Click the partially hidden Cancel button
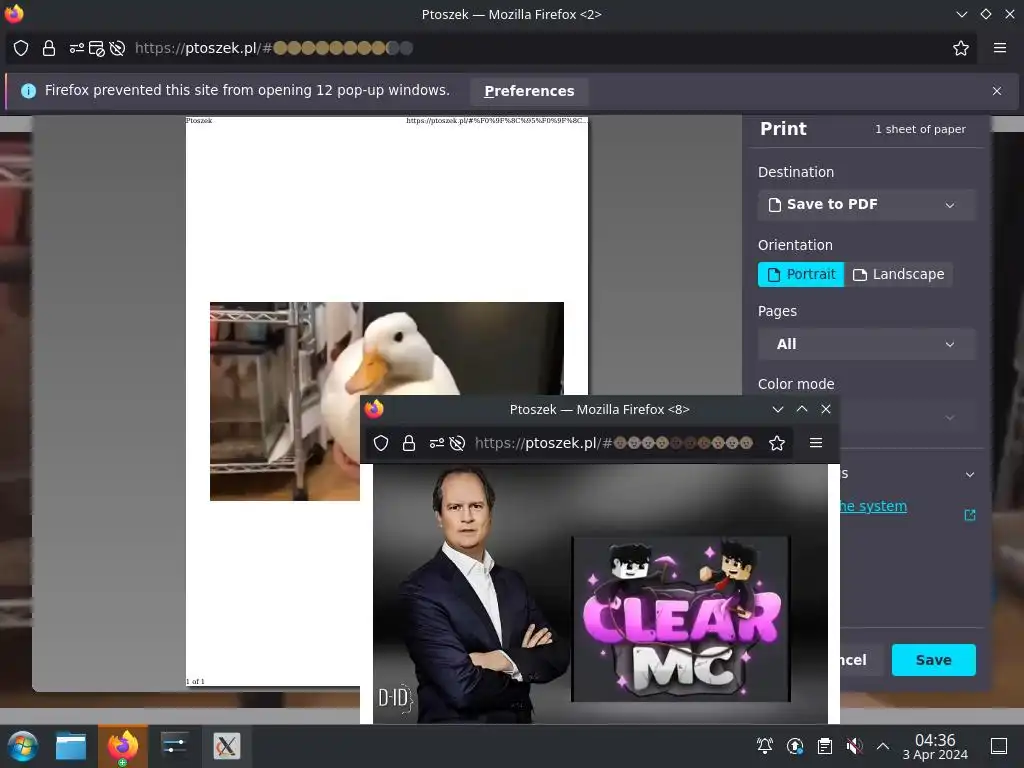This screenshot has width=1024, height=768. (x=861, y=660)
